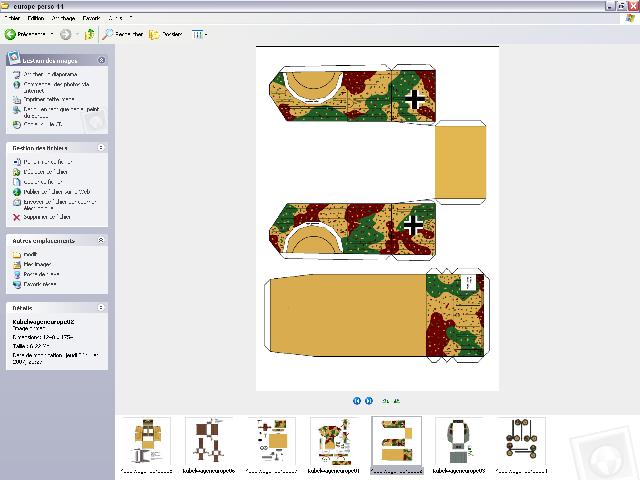
Task: Open the Affichage menu
Action: (x=63, y=18)
